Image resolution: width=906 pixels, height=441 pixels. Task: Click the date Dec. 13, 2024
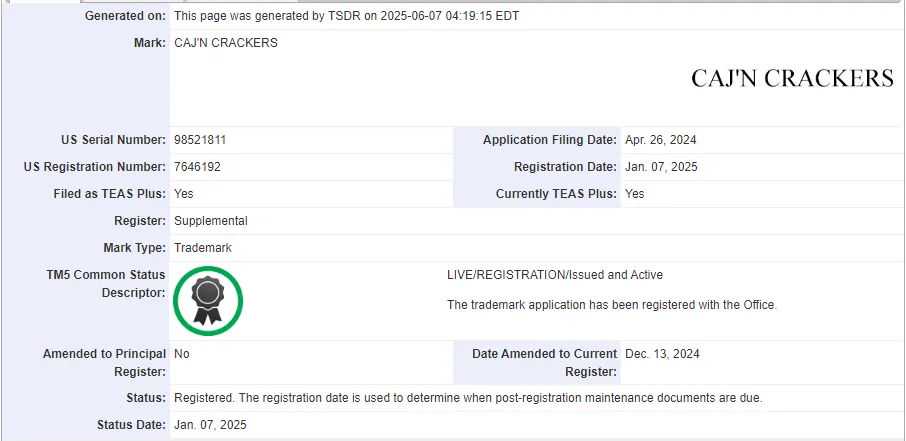point(662,354)
